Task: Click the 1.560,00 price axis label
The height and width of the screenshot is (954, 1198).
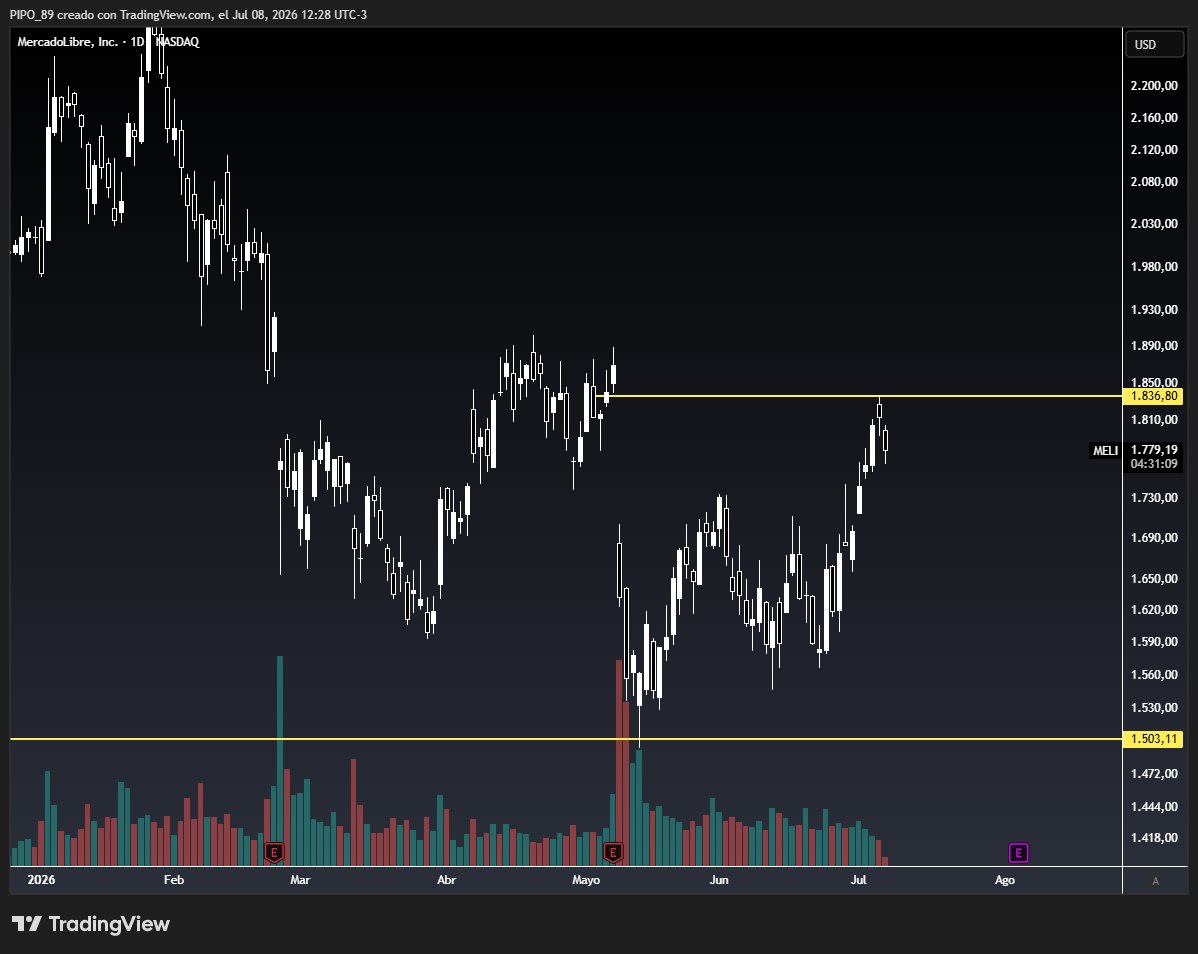Action: click(1154, 674)
